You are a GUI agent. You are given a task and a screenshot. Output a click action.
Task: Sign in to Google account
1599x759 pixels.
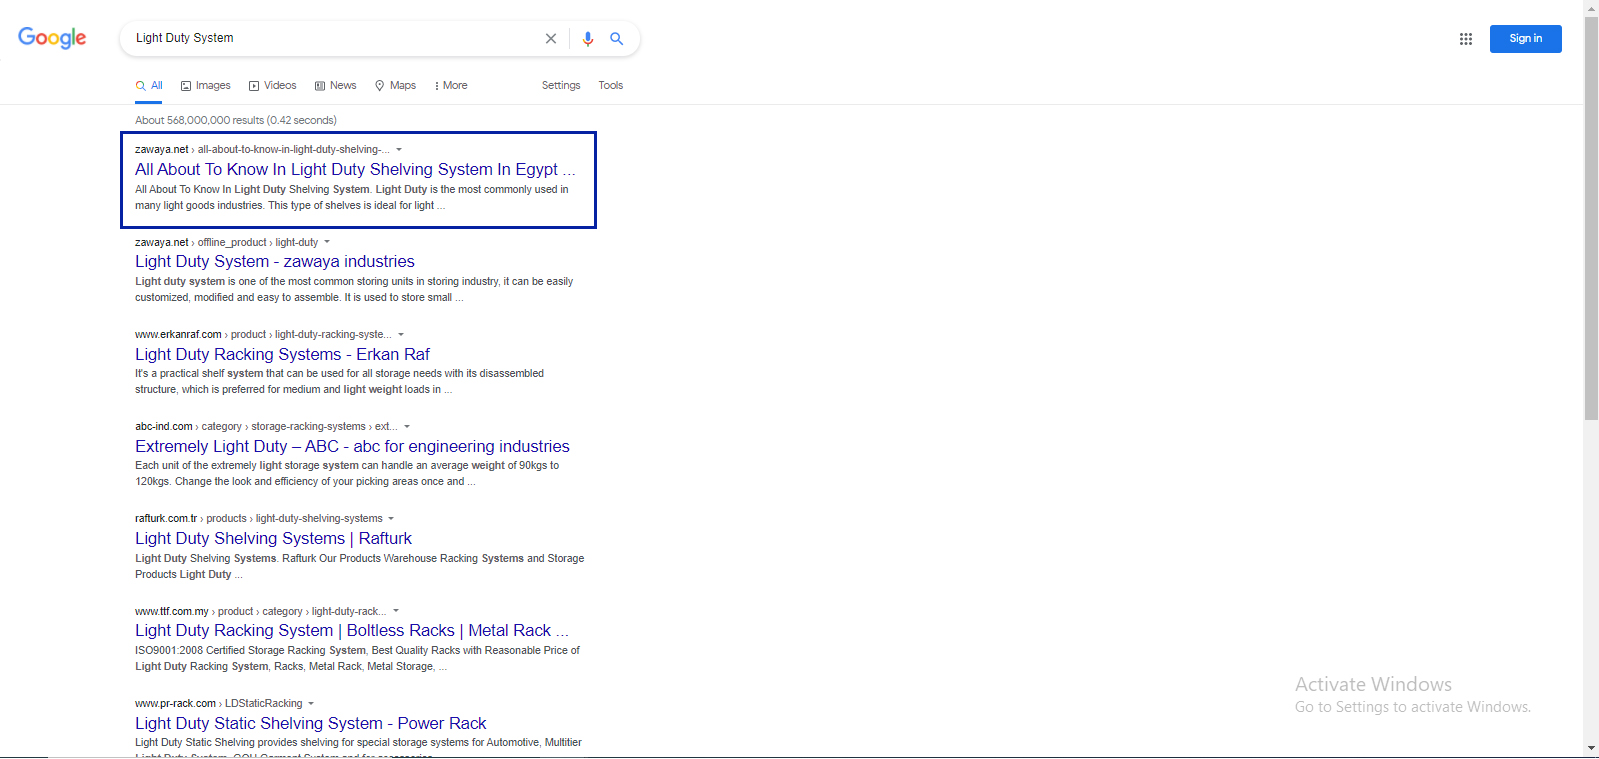[1525, 39]
